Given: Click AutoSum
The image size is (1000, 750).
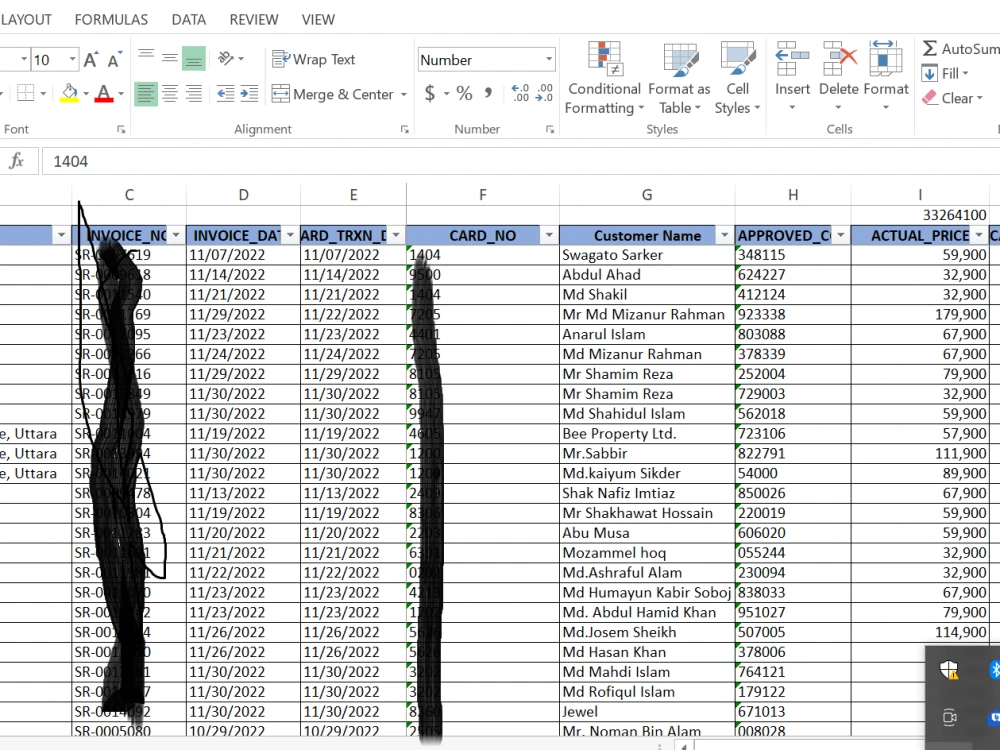Looking at the screenshot, I should 960,49.
